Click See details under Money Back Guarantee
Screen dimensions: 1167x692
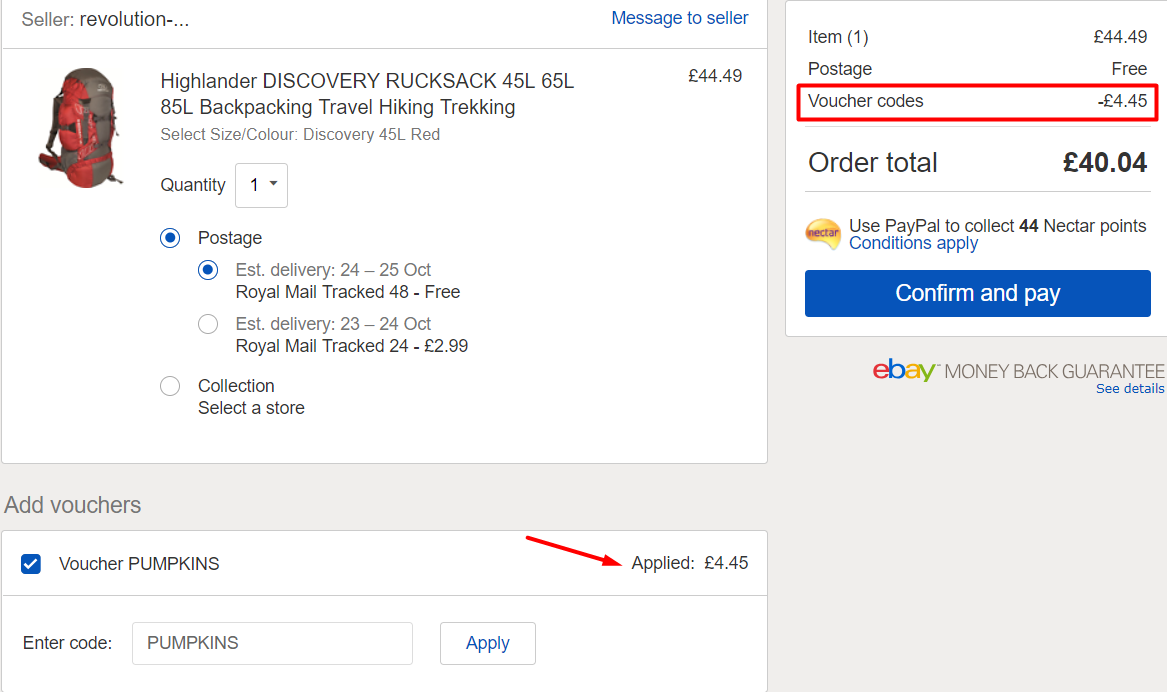[1130, 389]
